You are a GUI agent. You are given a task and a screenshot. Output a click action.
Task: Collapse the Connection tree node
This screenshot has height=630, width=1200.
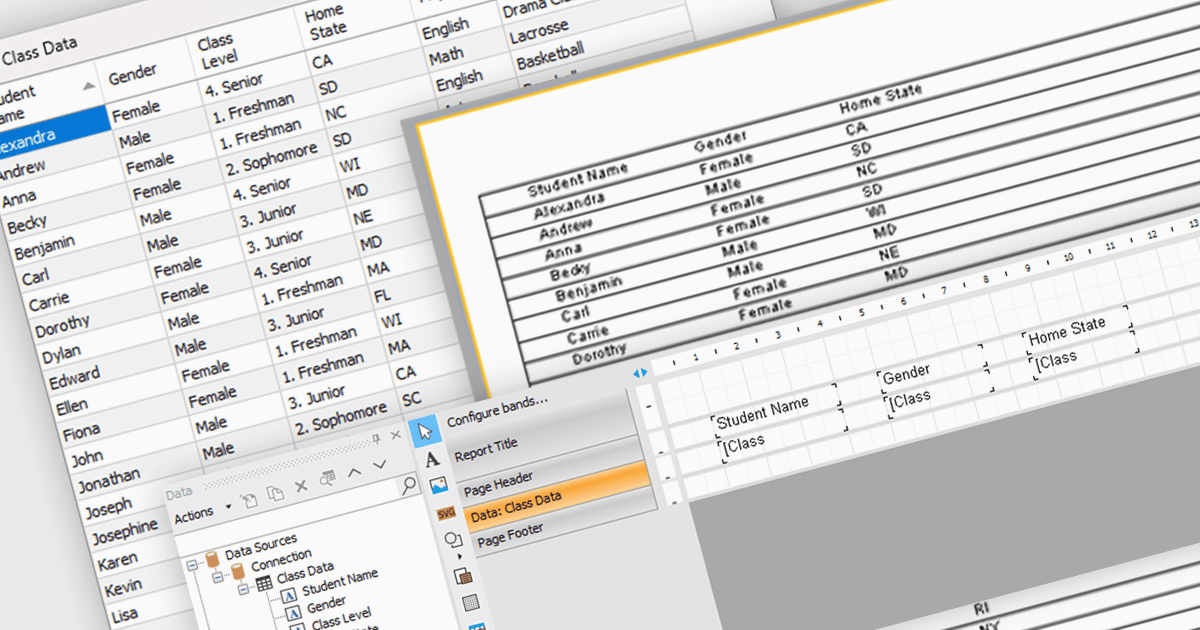point(218,575)
